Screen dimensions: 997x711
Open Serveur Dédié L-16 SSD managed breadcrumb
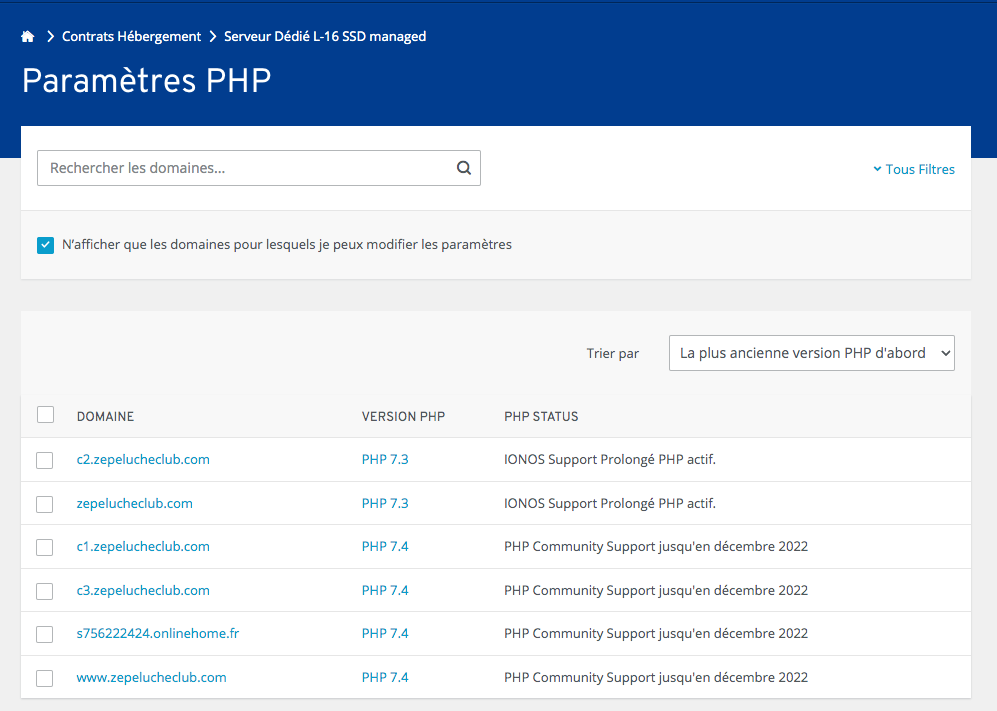pyautogui.click(x=325, y=37)
